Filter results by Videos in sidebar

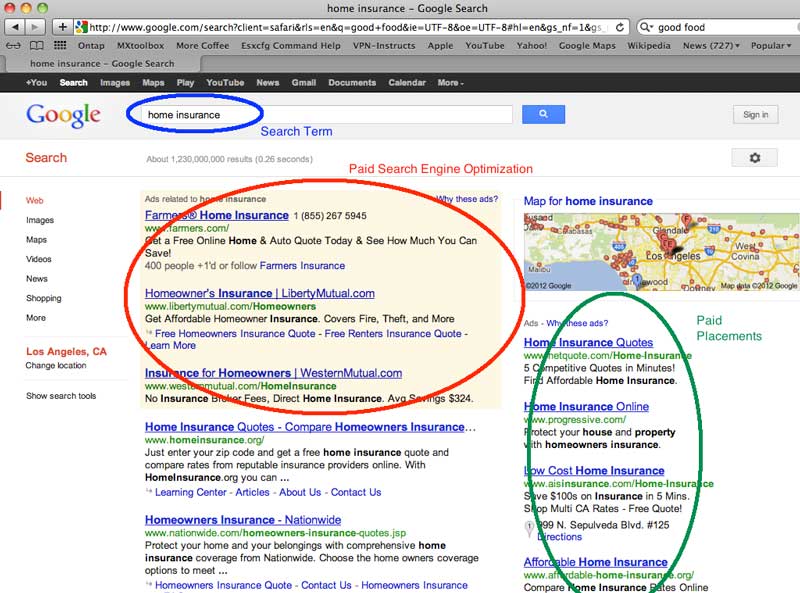coord(39,259)
